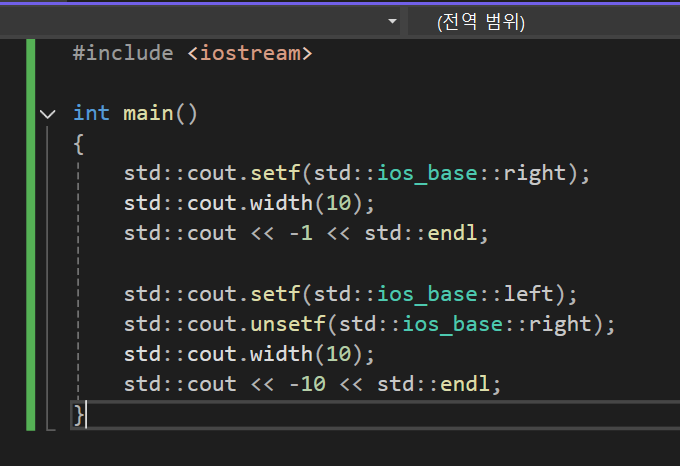Click the opening brace of main
The image size is (680, 466).
(78, 143)
